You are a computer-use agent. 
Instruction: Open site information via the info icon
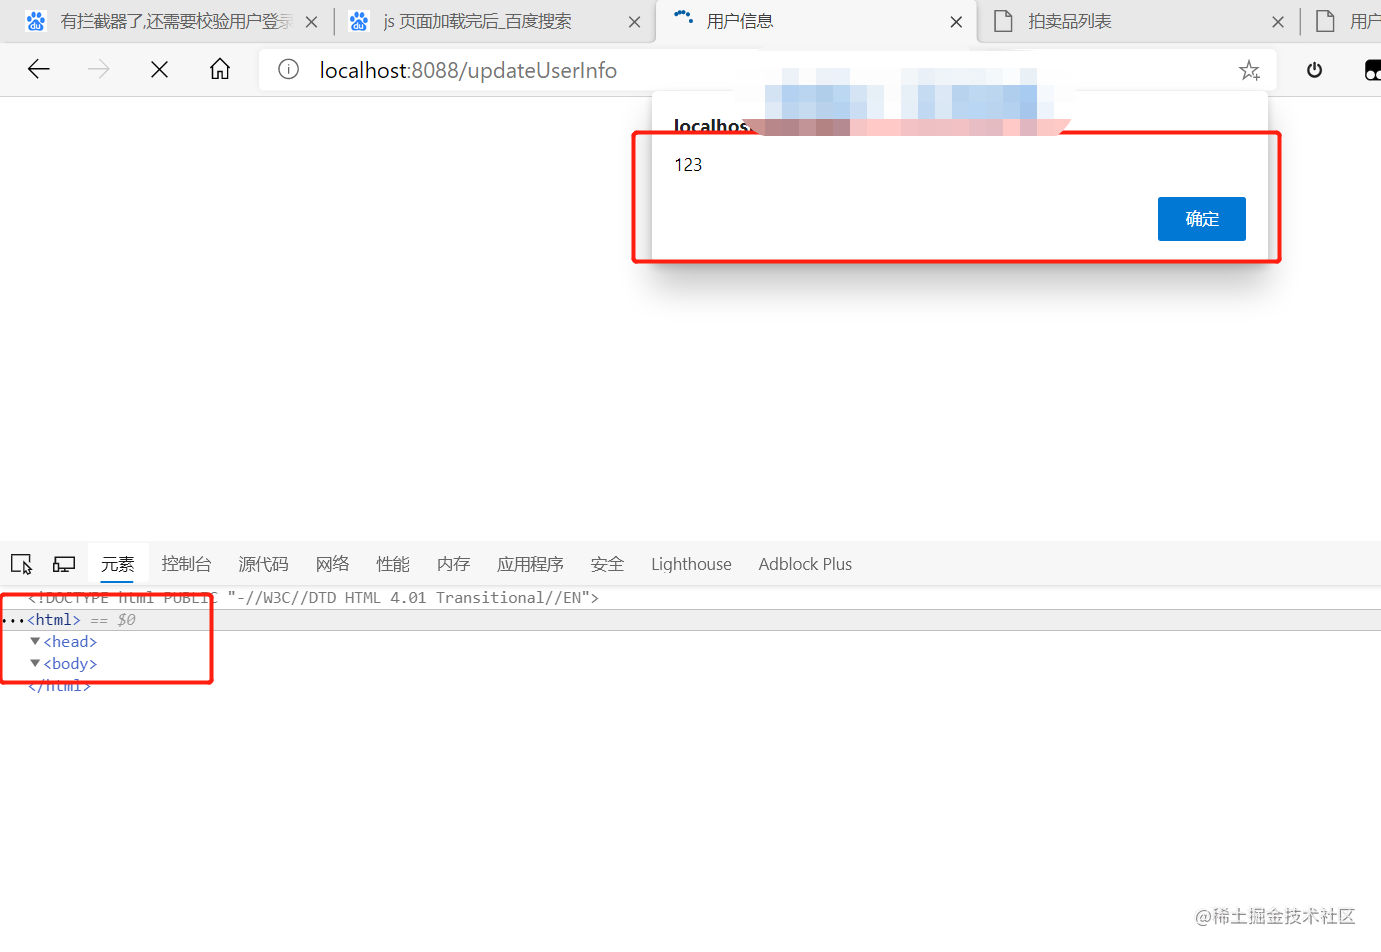coord(287,70)
